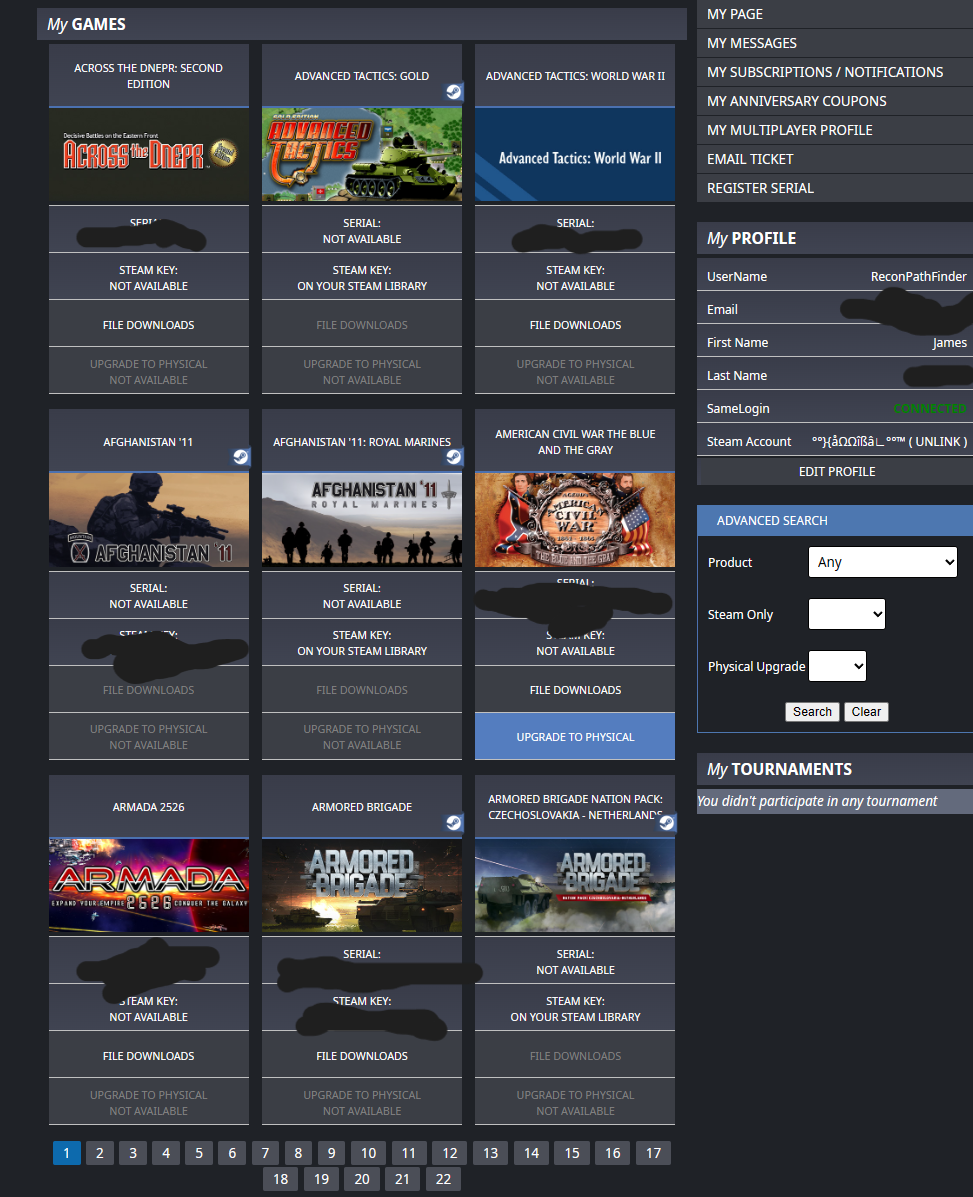This screenshot has height=1197, width=973.
Task: Click current page 1 button
Action: coord(66,1153)
